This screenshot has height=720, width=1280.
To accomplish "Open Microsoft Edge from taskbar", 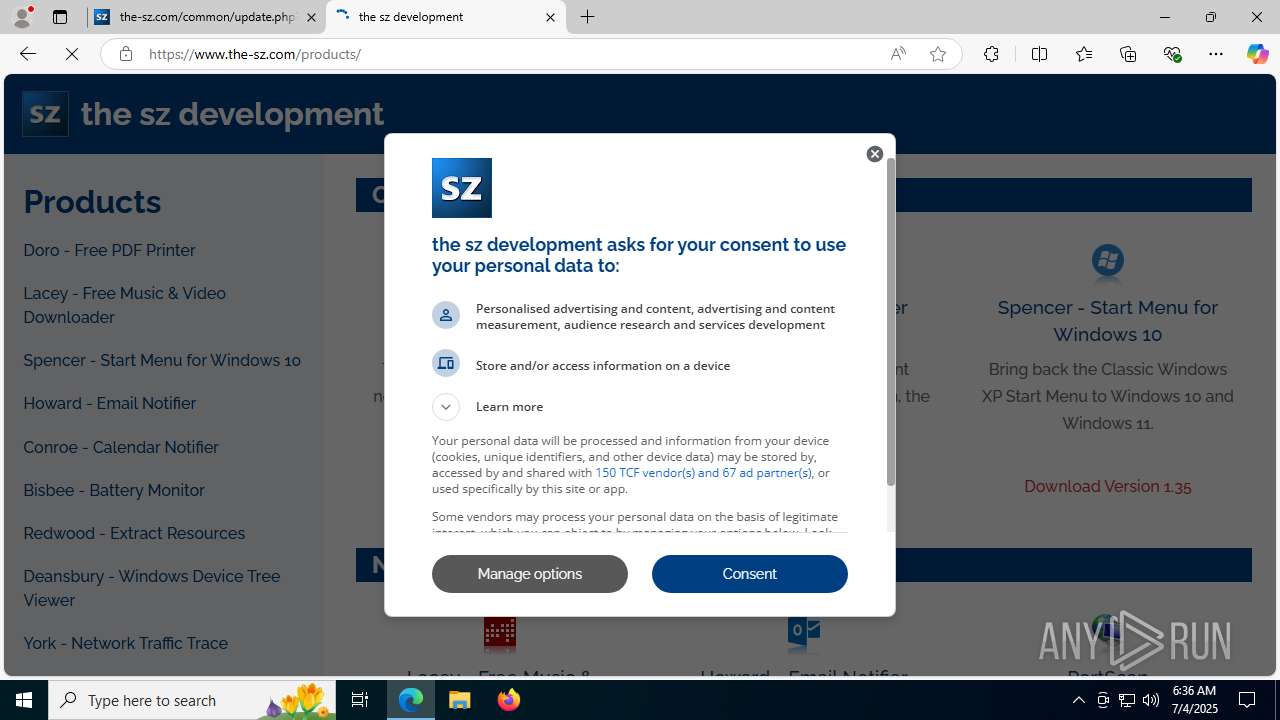I will tap(411, 700).
